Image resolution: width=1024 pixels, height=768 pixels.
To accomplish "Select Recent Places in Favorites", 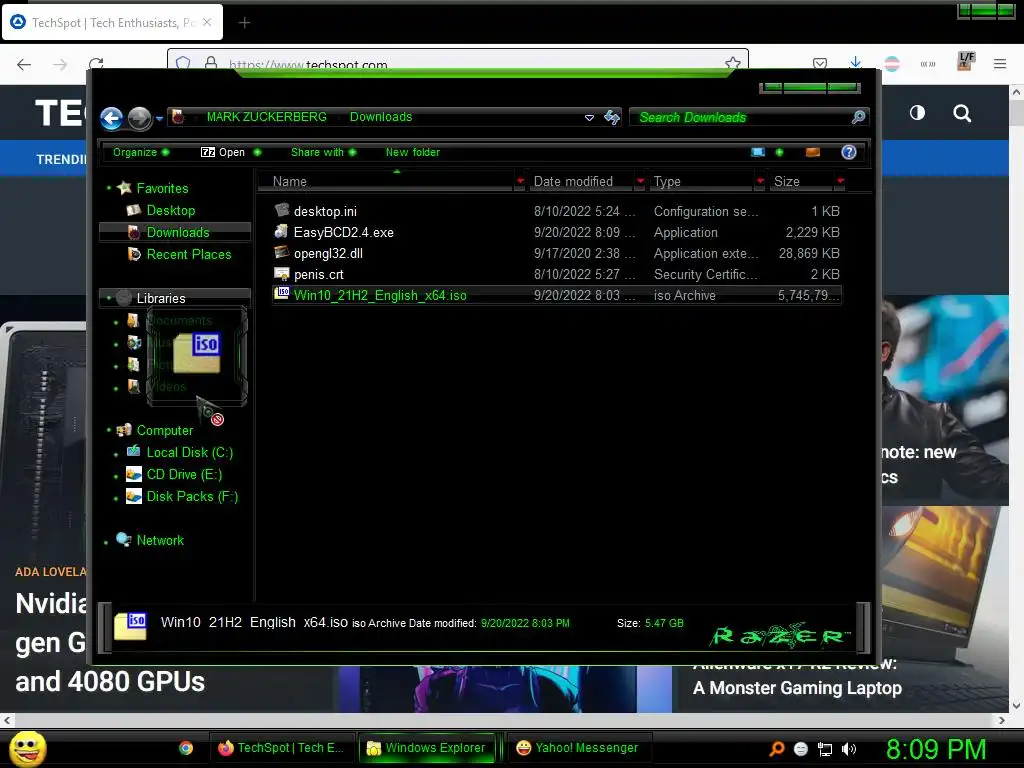I will (x=189, y=254).
